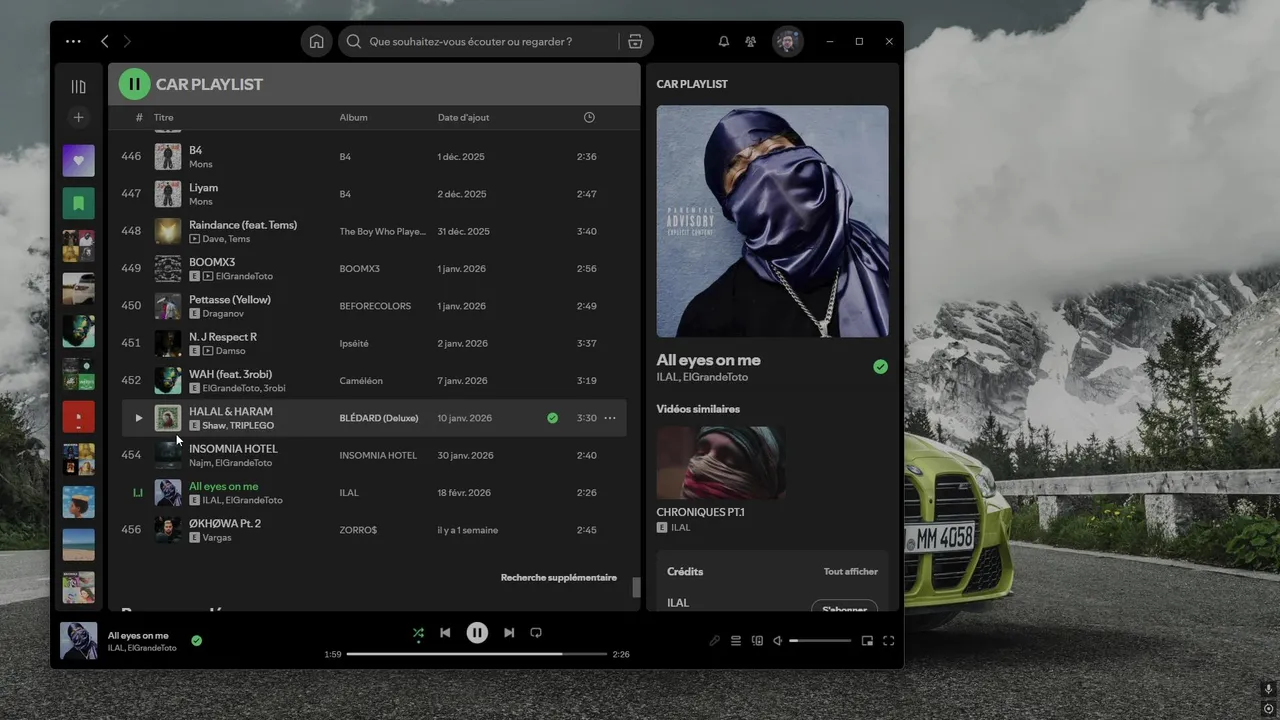This screenshot has height=720, width=1280.
Task: Open the friend activity icon
Action: point(750,41)
